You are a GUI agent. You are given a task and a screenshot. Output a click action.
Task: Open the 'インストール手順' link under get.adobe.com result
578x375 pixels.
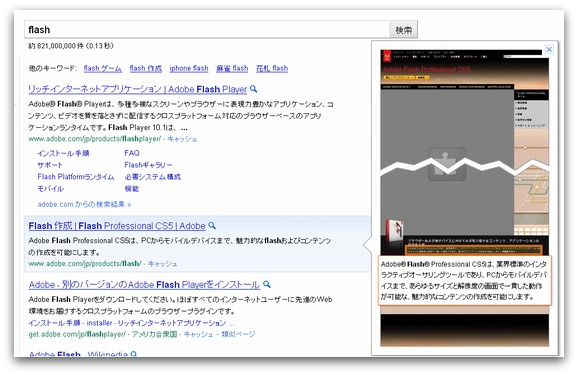(x=55, y=323)
